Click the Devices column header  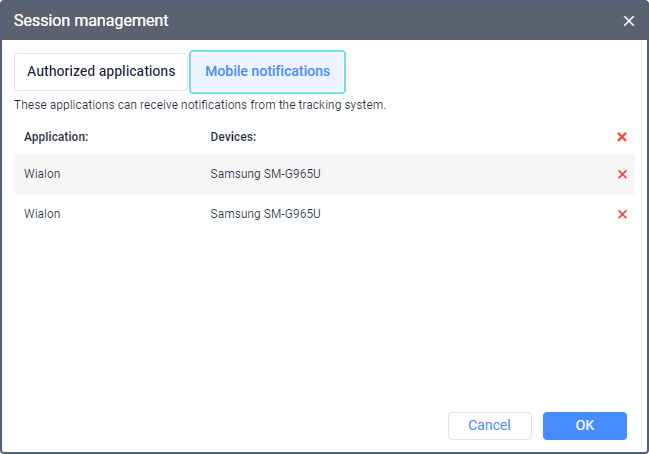click(233, 137)
